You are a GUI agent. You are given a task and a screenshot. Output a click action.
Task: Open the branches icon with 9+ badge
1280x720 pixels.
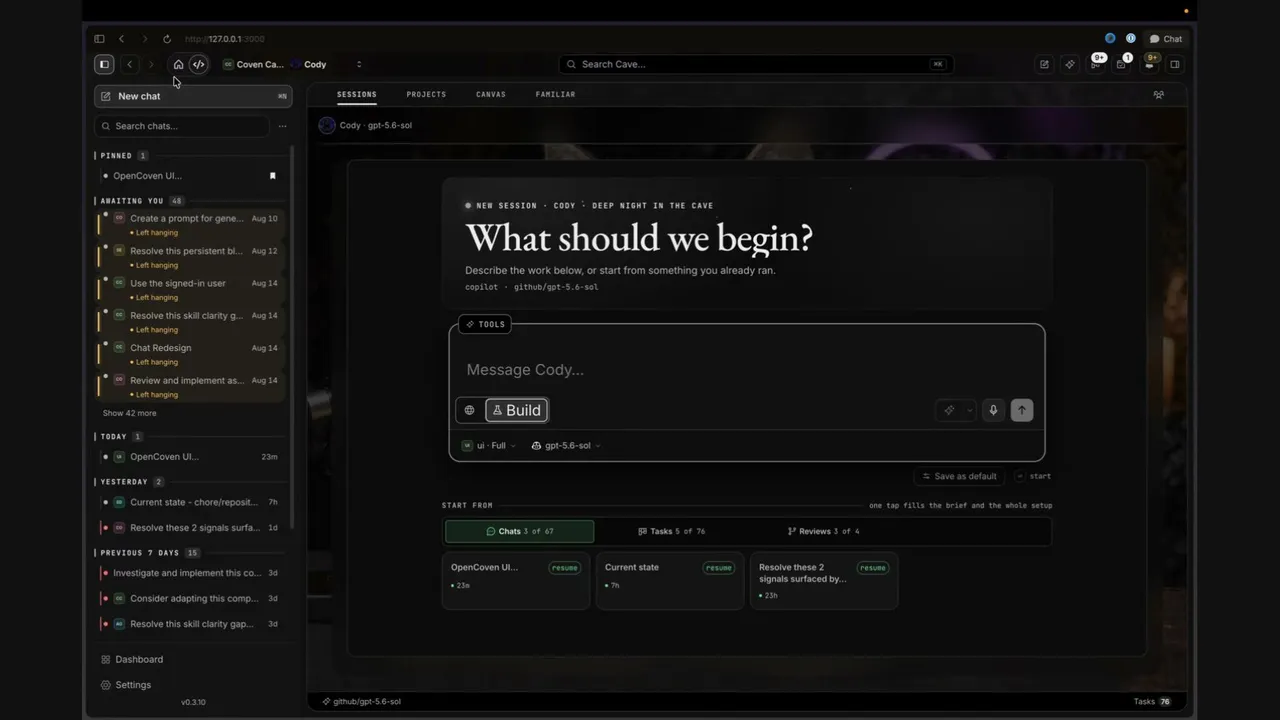pyautogui.click(x=1097, y=63)
